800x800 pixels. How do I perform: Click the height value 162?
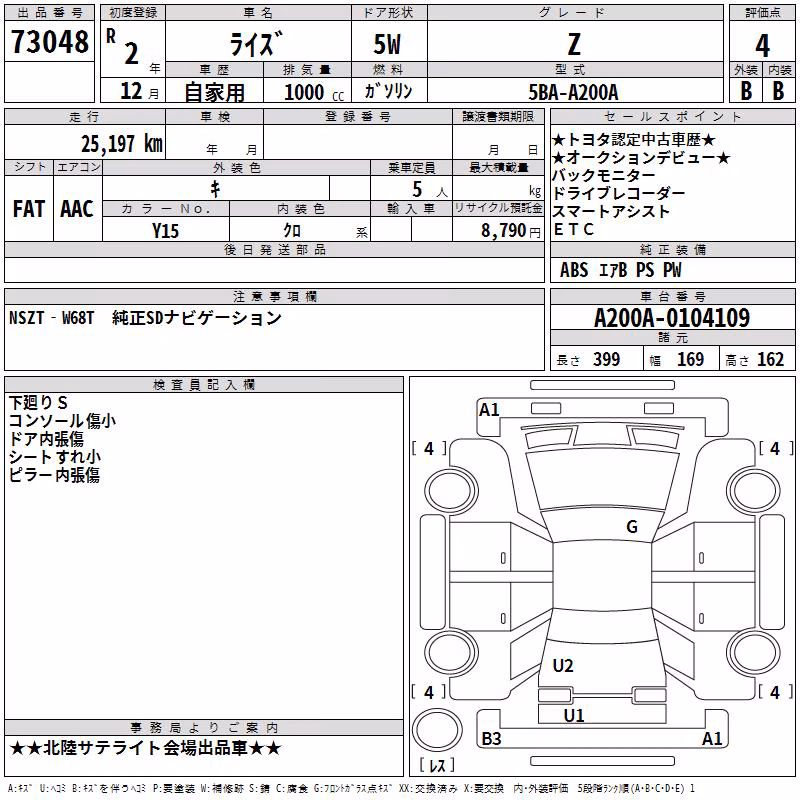(x=770, y=359)
